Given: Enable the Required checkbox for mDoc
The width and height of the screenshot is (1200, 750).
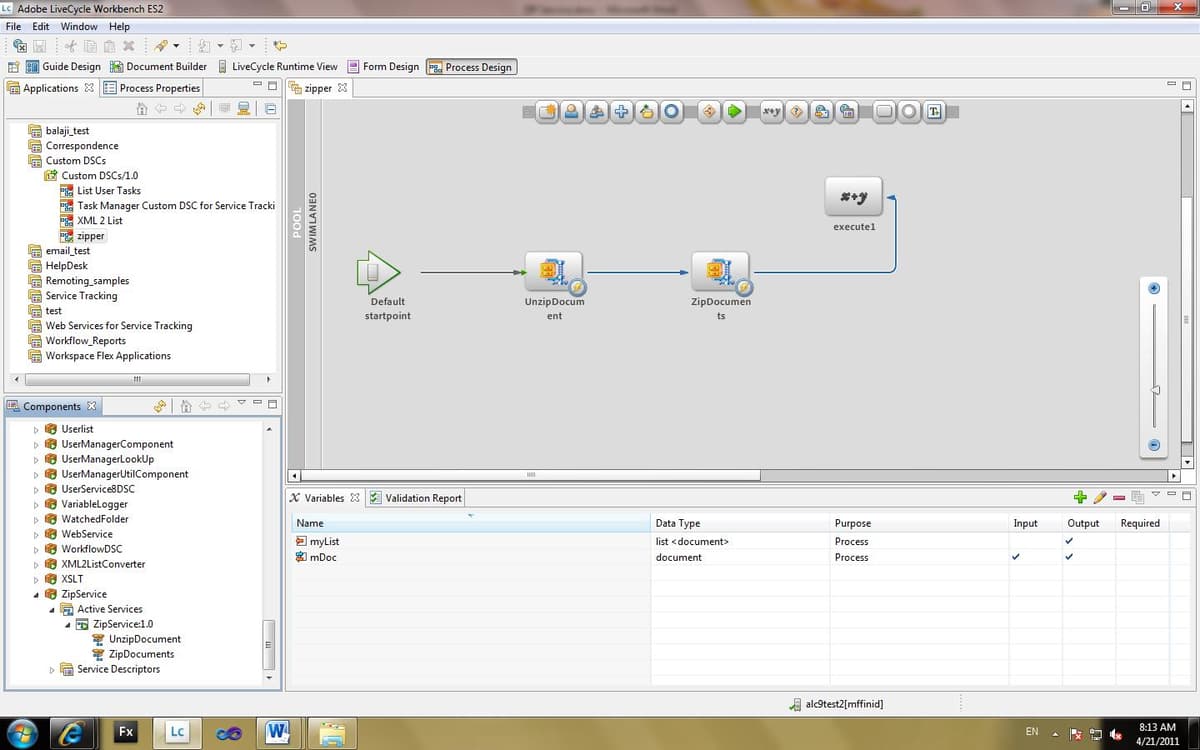Looking at the screenshot, I should (x=1140, y=557).
